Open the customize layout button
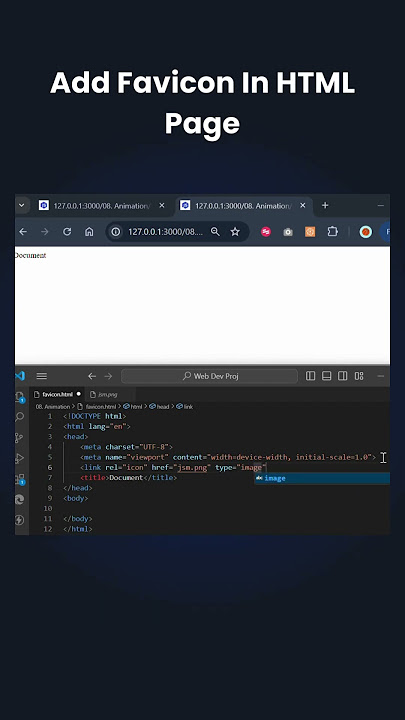This screenshot has height=720, width=405. tap(359, 376)
